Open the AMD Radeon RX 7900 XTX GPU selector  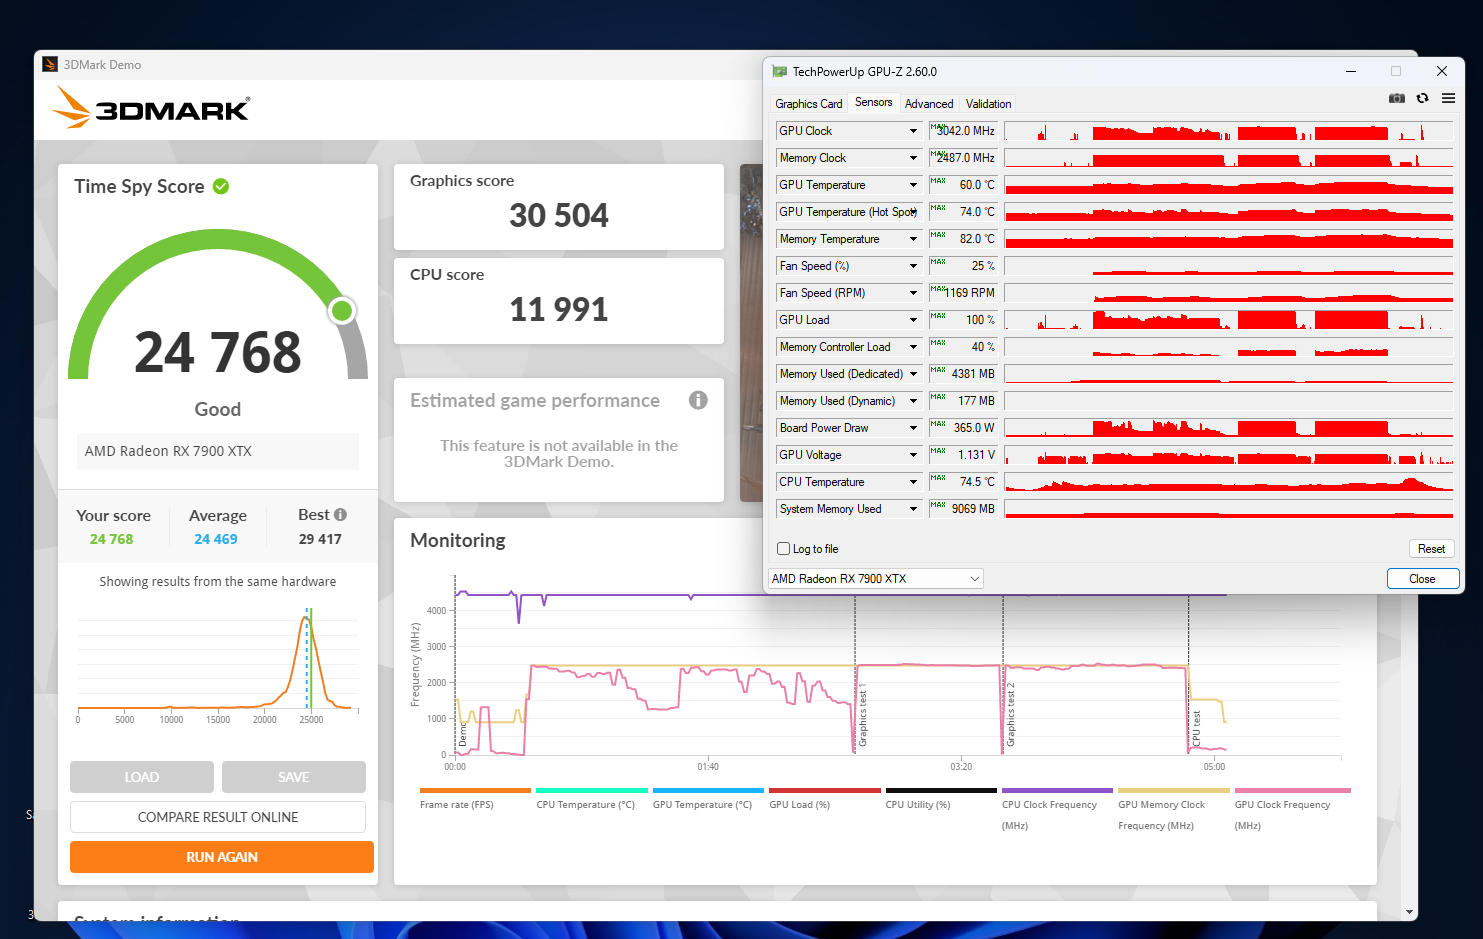876,579
